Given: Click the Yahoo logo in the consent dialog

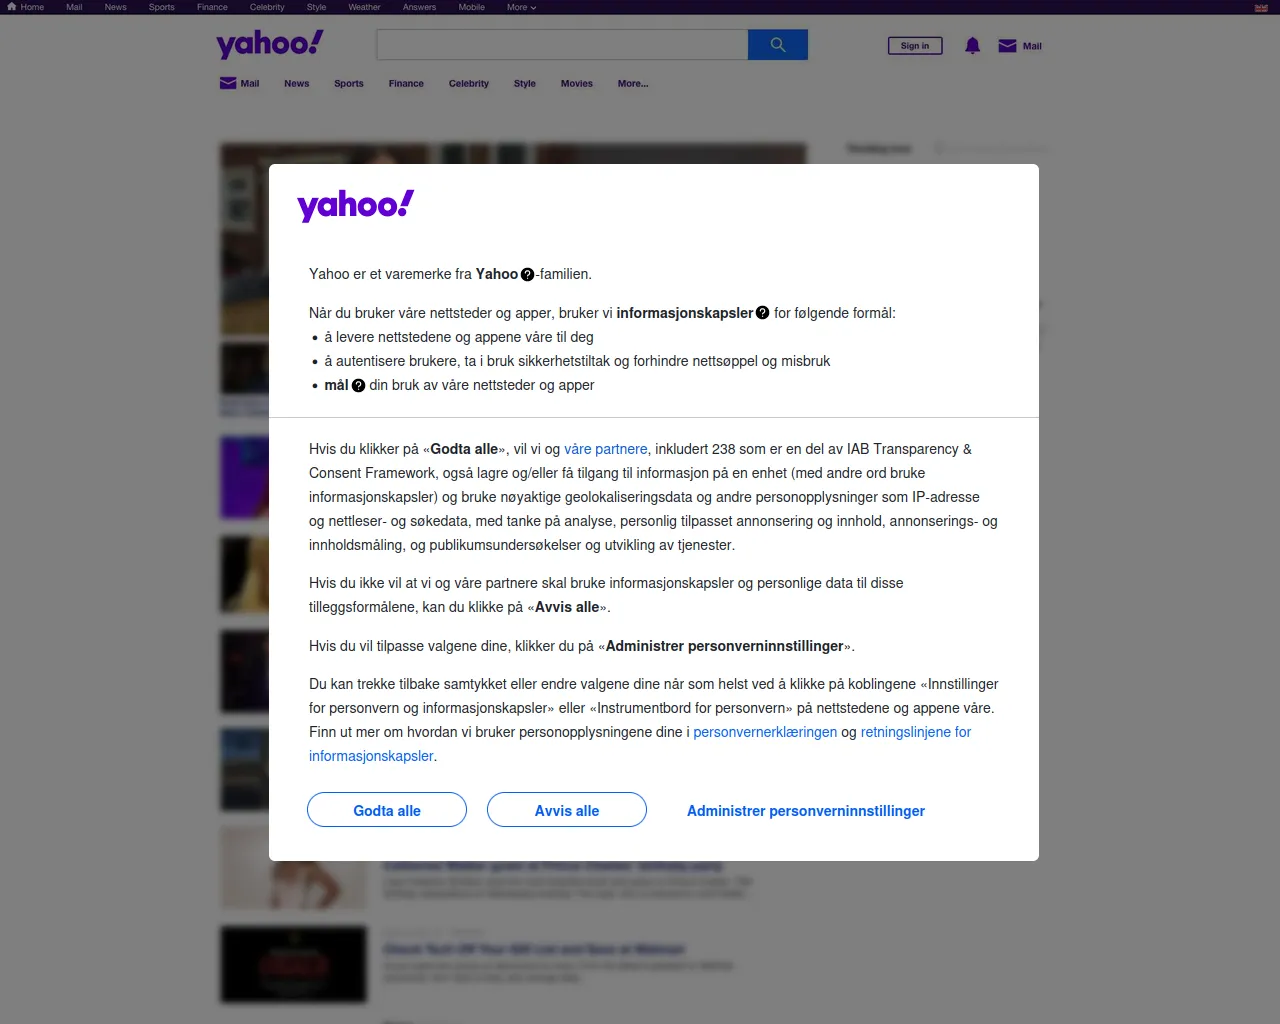Looking at the screenshot, I should pyautogui.click(x=356, y=206).
